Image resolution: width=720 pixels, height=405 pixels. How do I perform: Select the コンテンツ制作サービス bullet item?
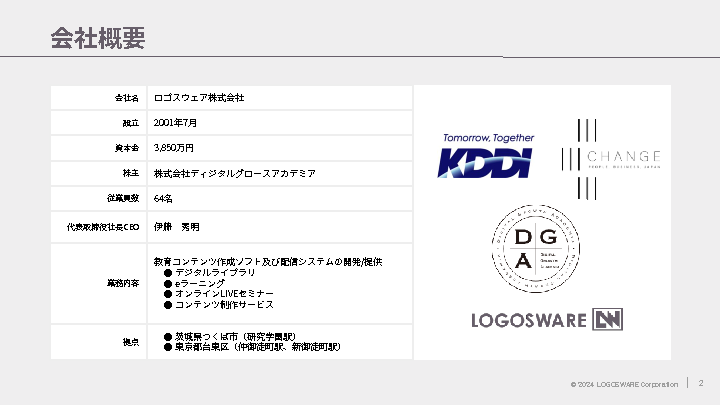point(224,305)
